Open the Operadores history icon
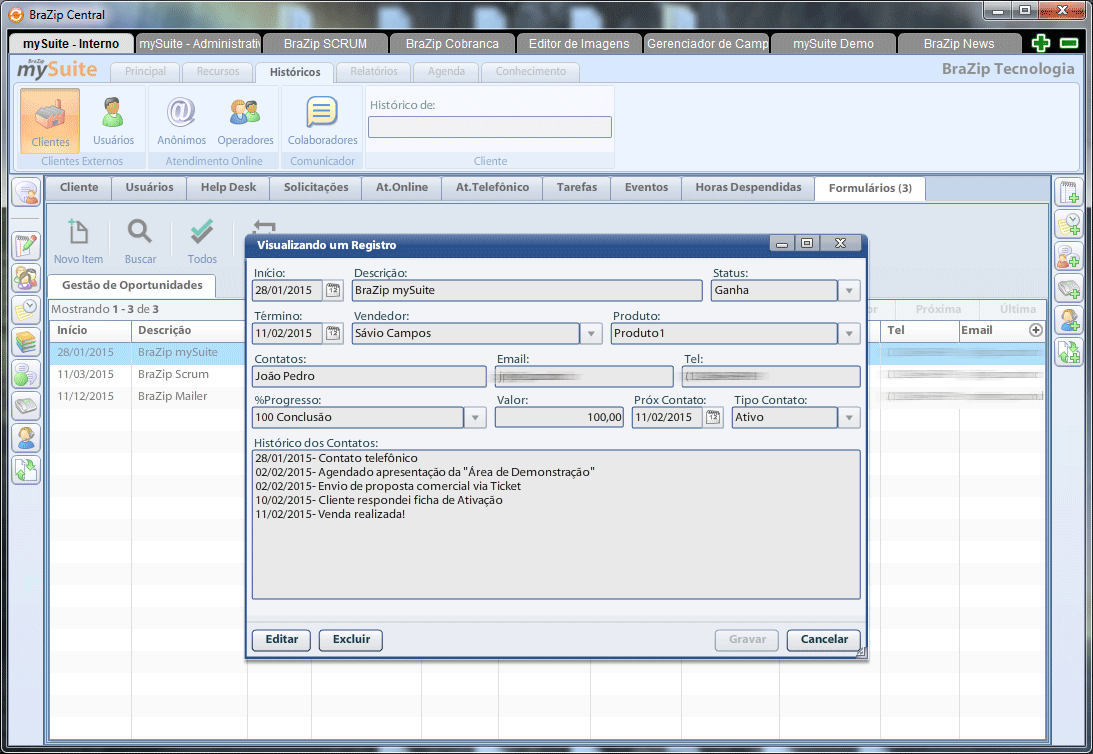The image size is (1093, 754). (x=245, y=120)
